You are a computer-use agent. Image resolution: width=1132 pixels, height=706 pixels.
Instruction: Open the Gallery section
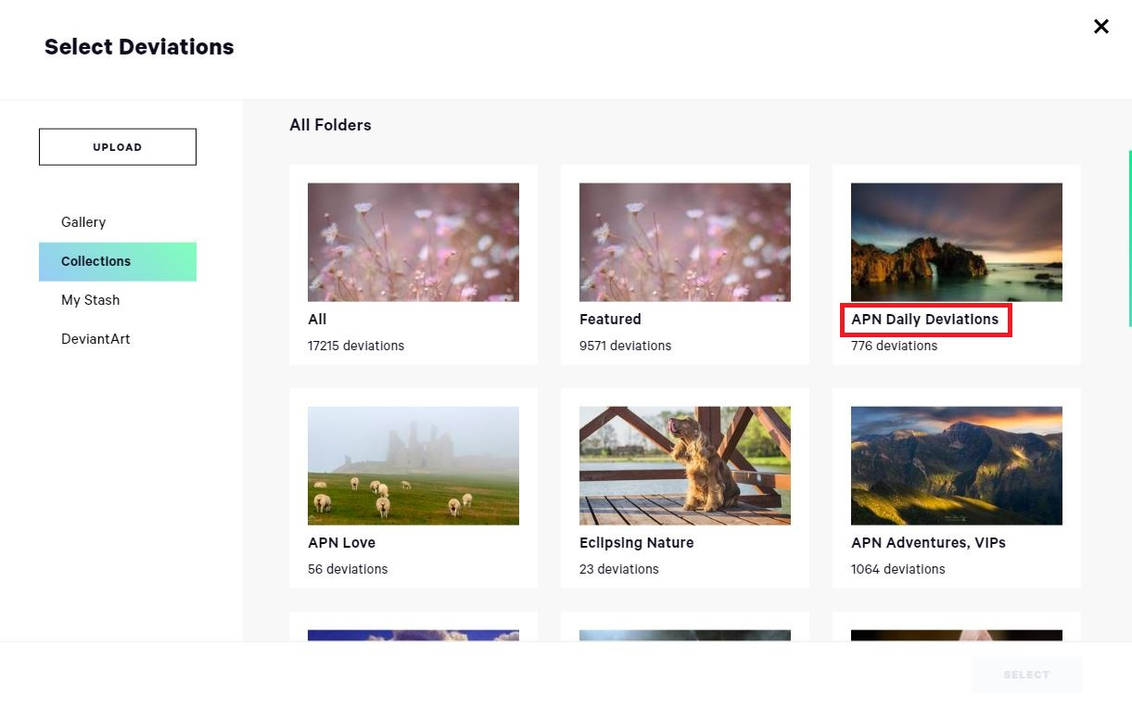point(83,222)
